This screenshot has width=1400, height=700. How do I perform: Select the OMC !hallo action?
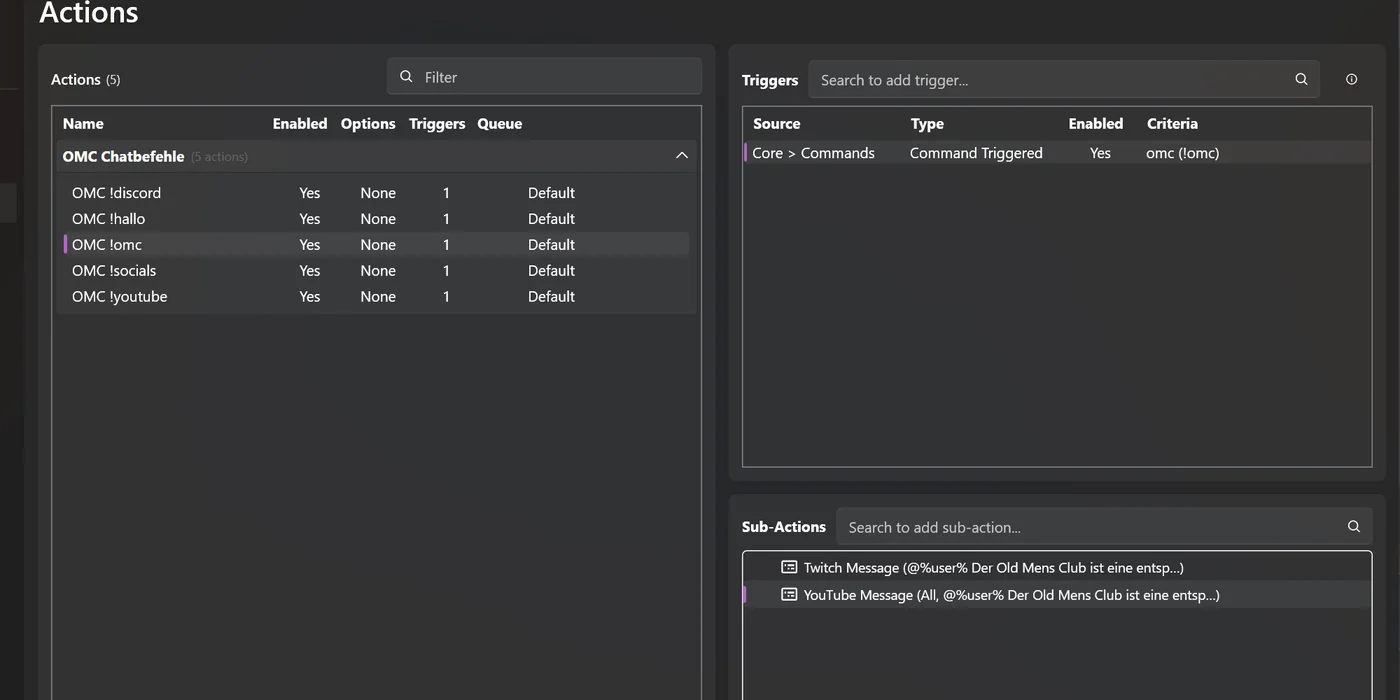click(374, 219)
